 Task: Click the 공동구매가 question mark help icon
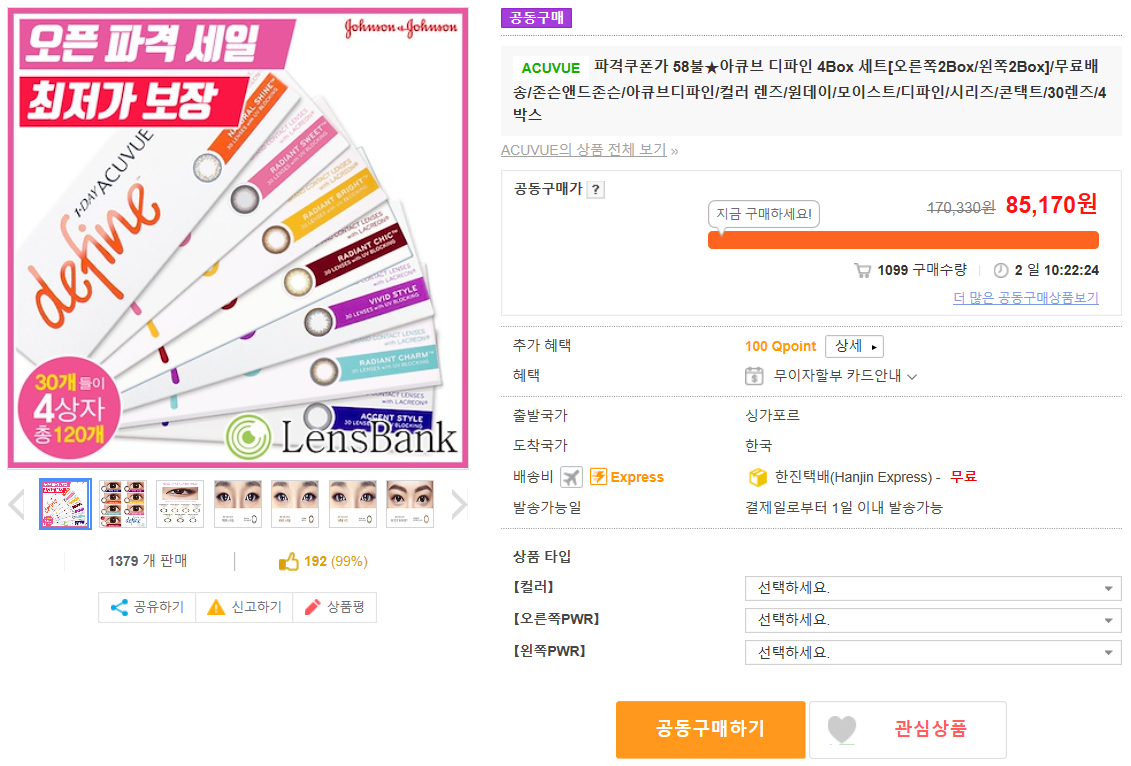595,190
